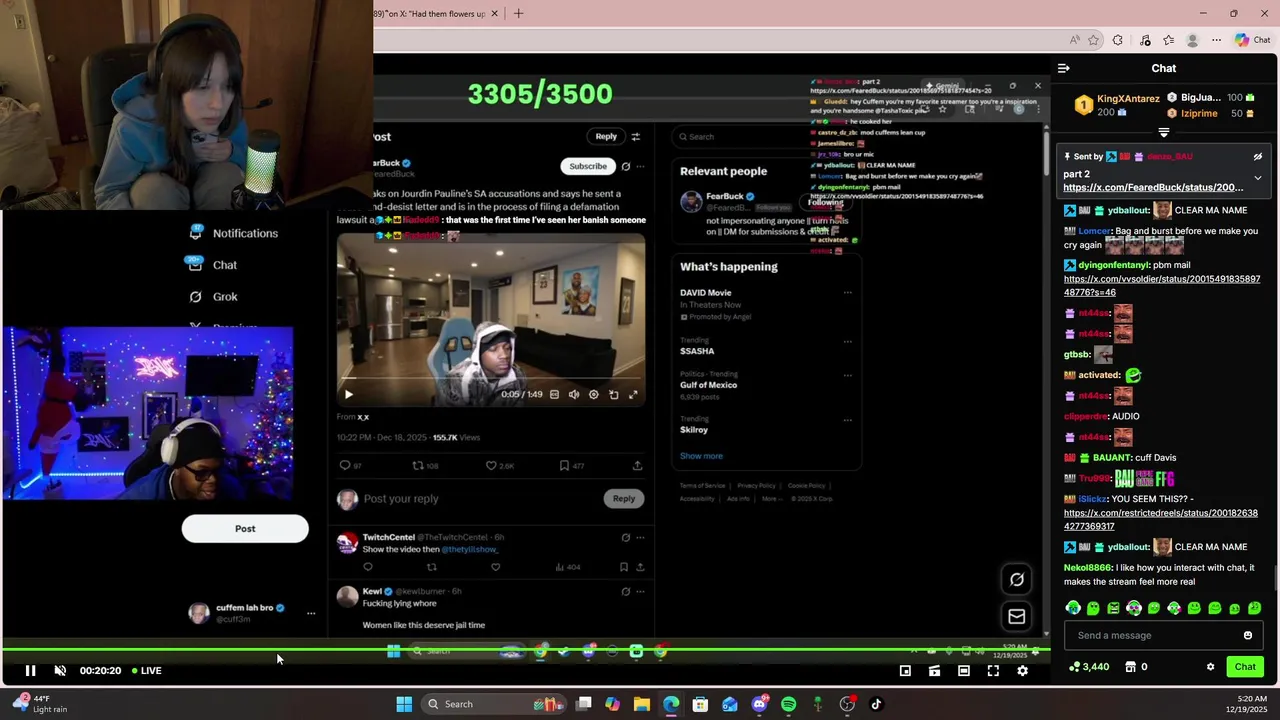Image resolution: width=1280 pixels, height=720 pixels.
Task: Open picture-in-picture mode in Kick player
Action: tap(905, 671)
